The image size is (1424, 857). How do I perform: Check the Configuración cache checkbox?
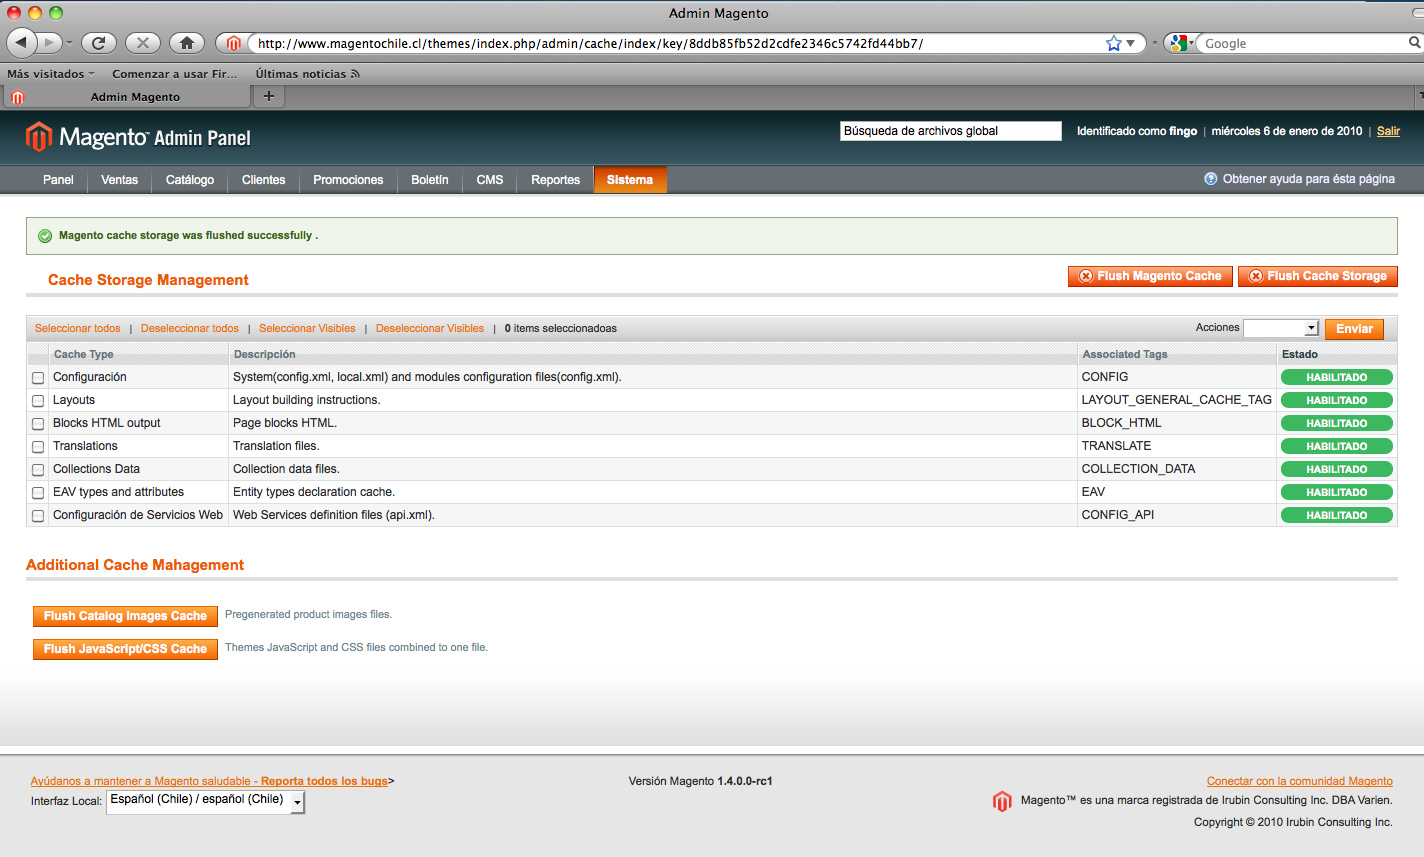38,378
